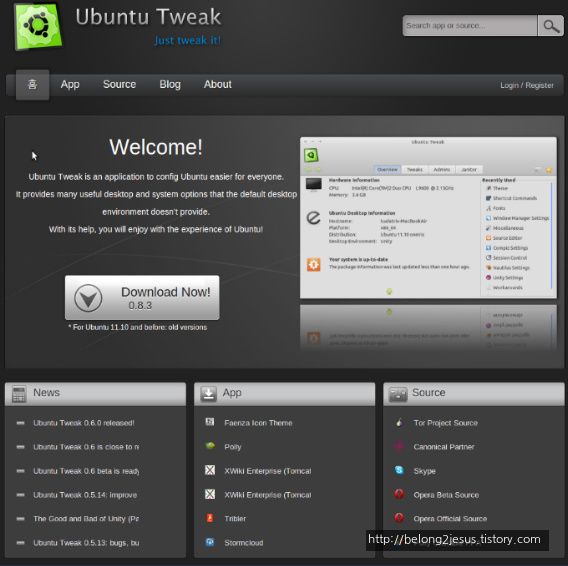Viewport: 568px width, 566px height.
Task: Open the Stormcloud app link
Action: tap(244, 543)
